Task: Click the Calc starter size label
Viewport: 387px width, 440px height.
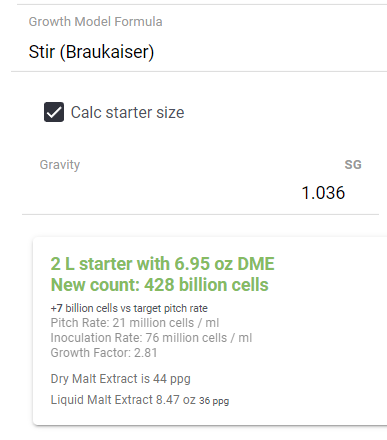Action: [127, 112]
